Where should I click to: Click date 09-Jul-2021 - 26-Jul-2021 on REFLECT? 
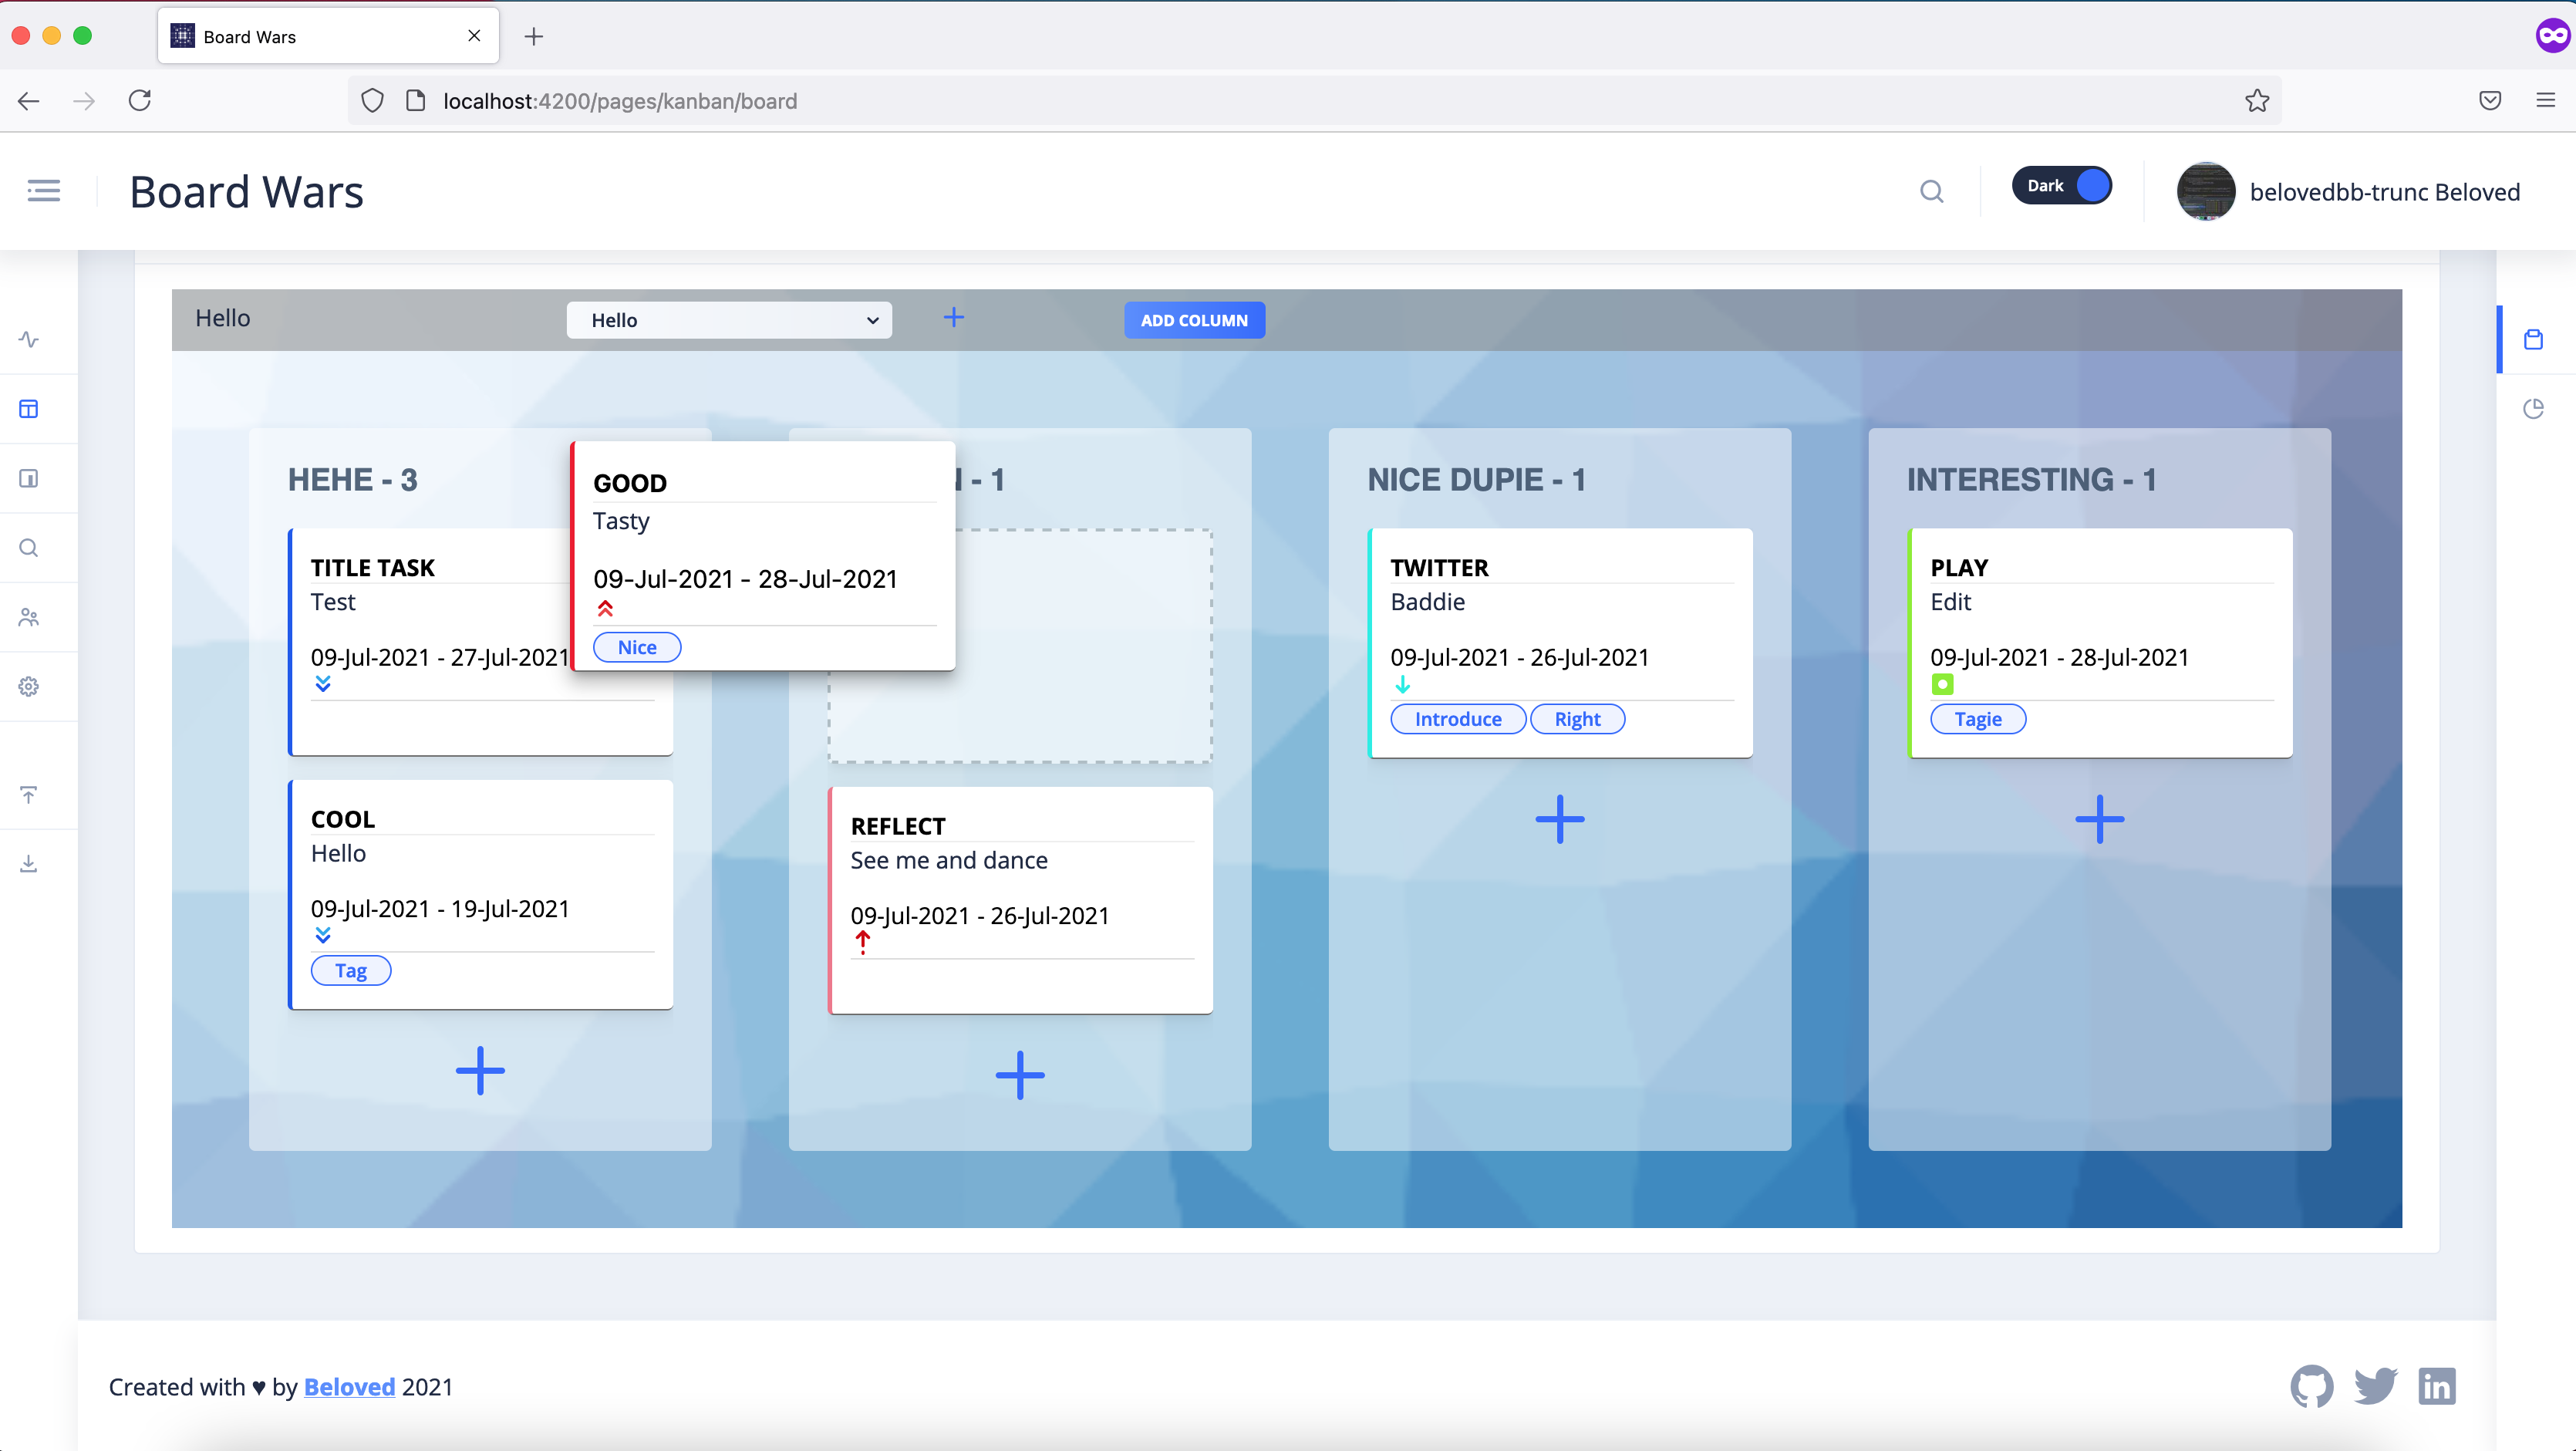[980, 916]
